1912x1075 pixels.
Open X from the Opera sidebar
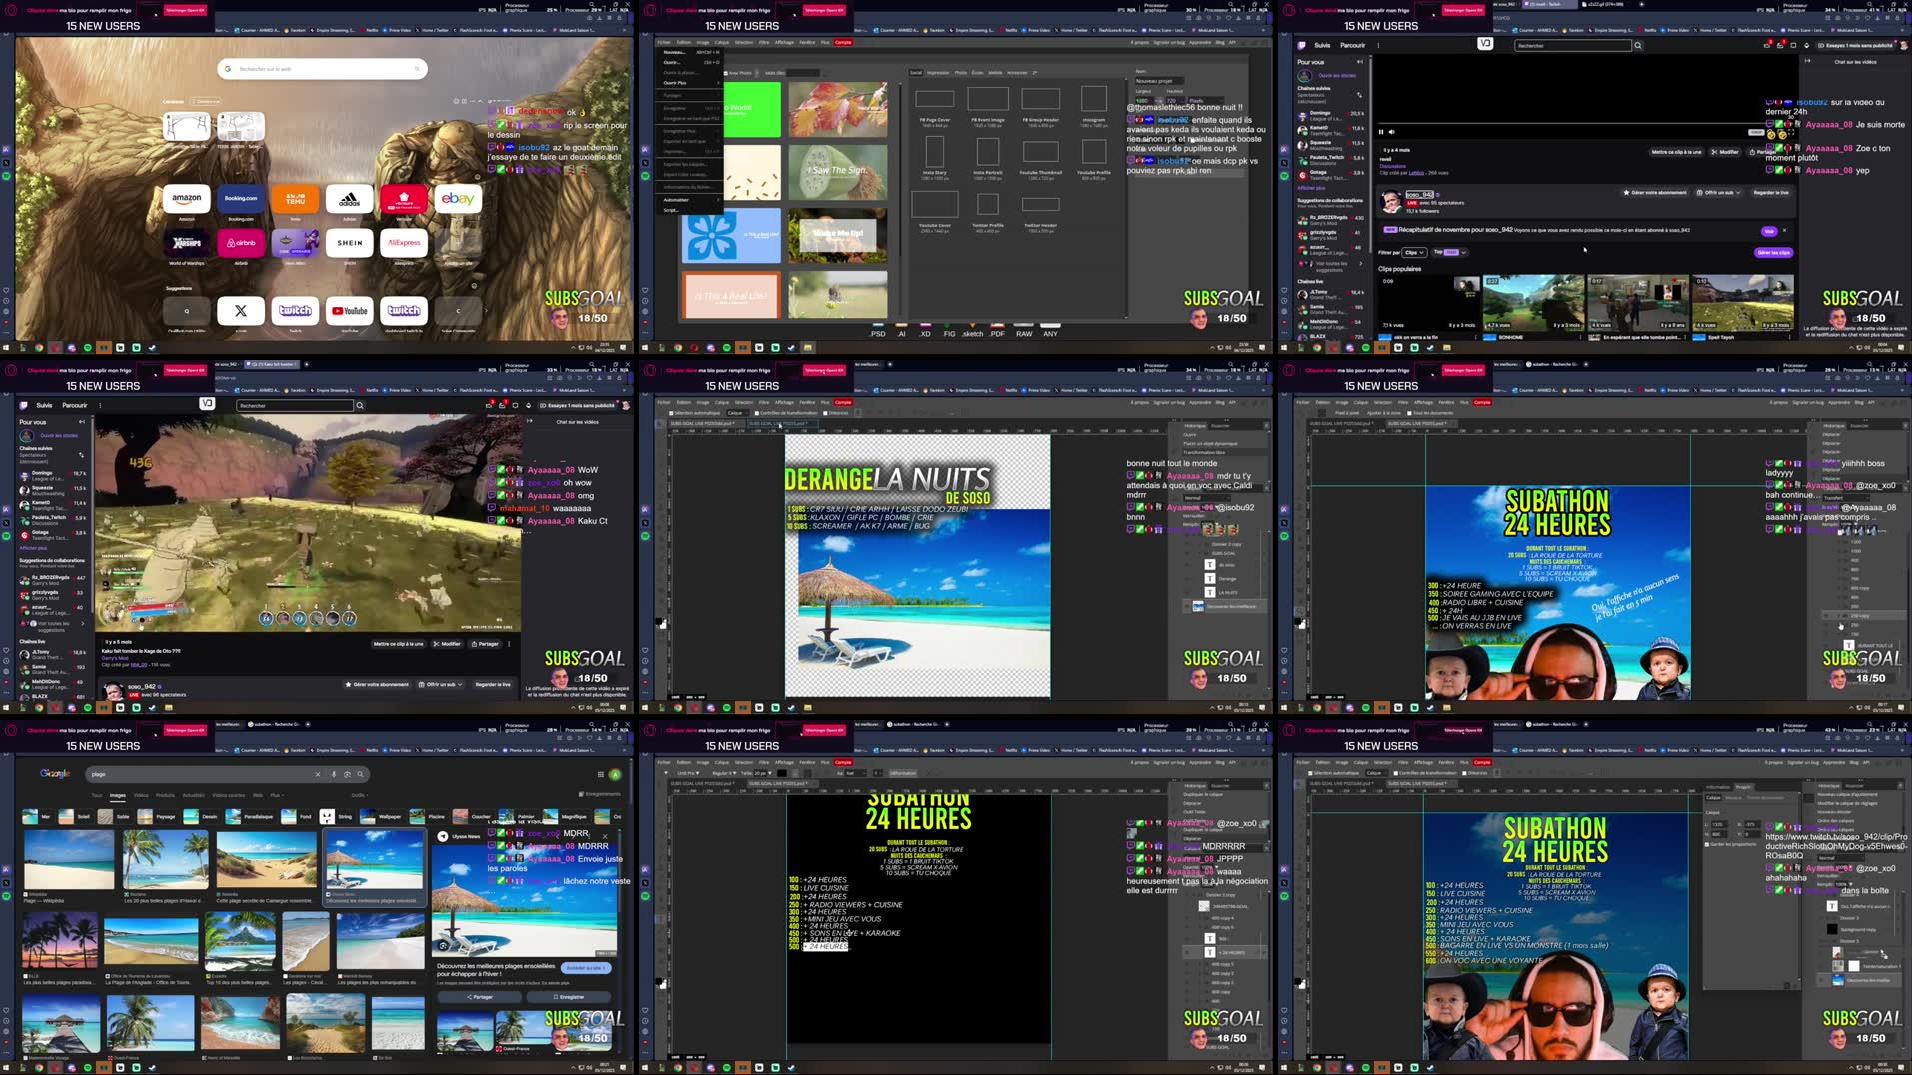point(7,163)
